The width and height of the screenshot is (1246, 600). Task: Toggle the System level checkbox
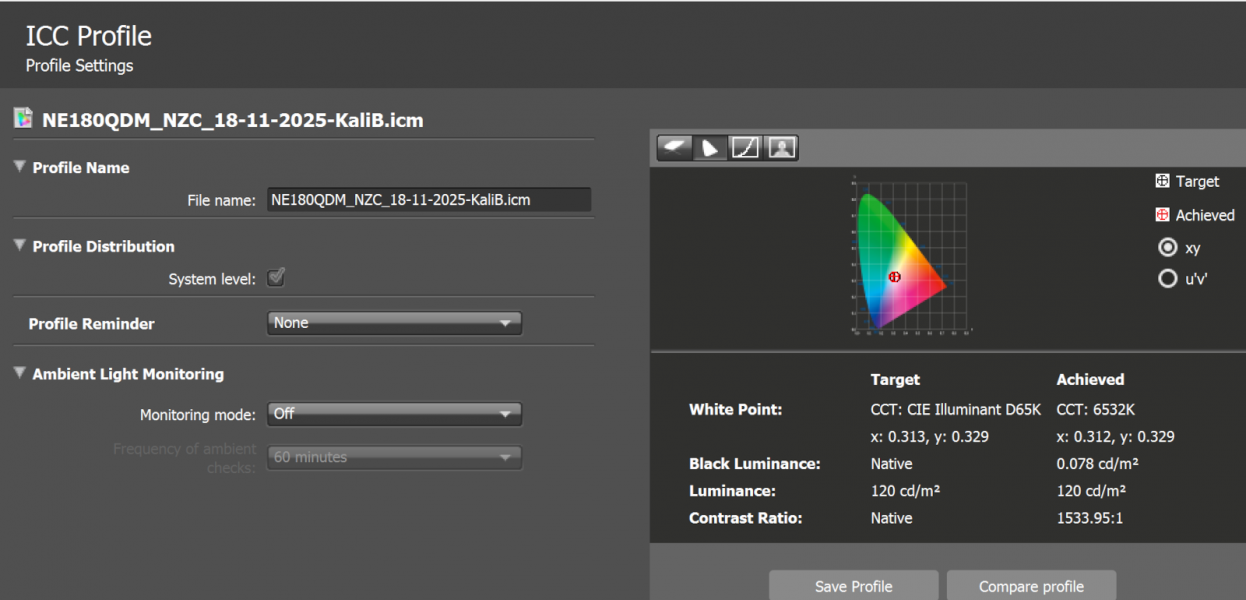click(276, 278)
